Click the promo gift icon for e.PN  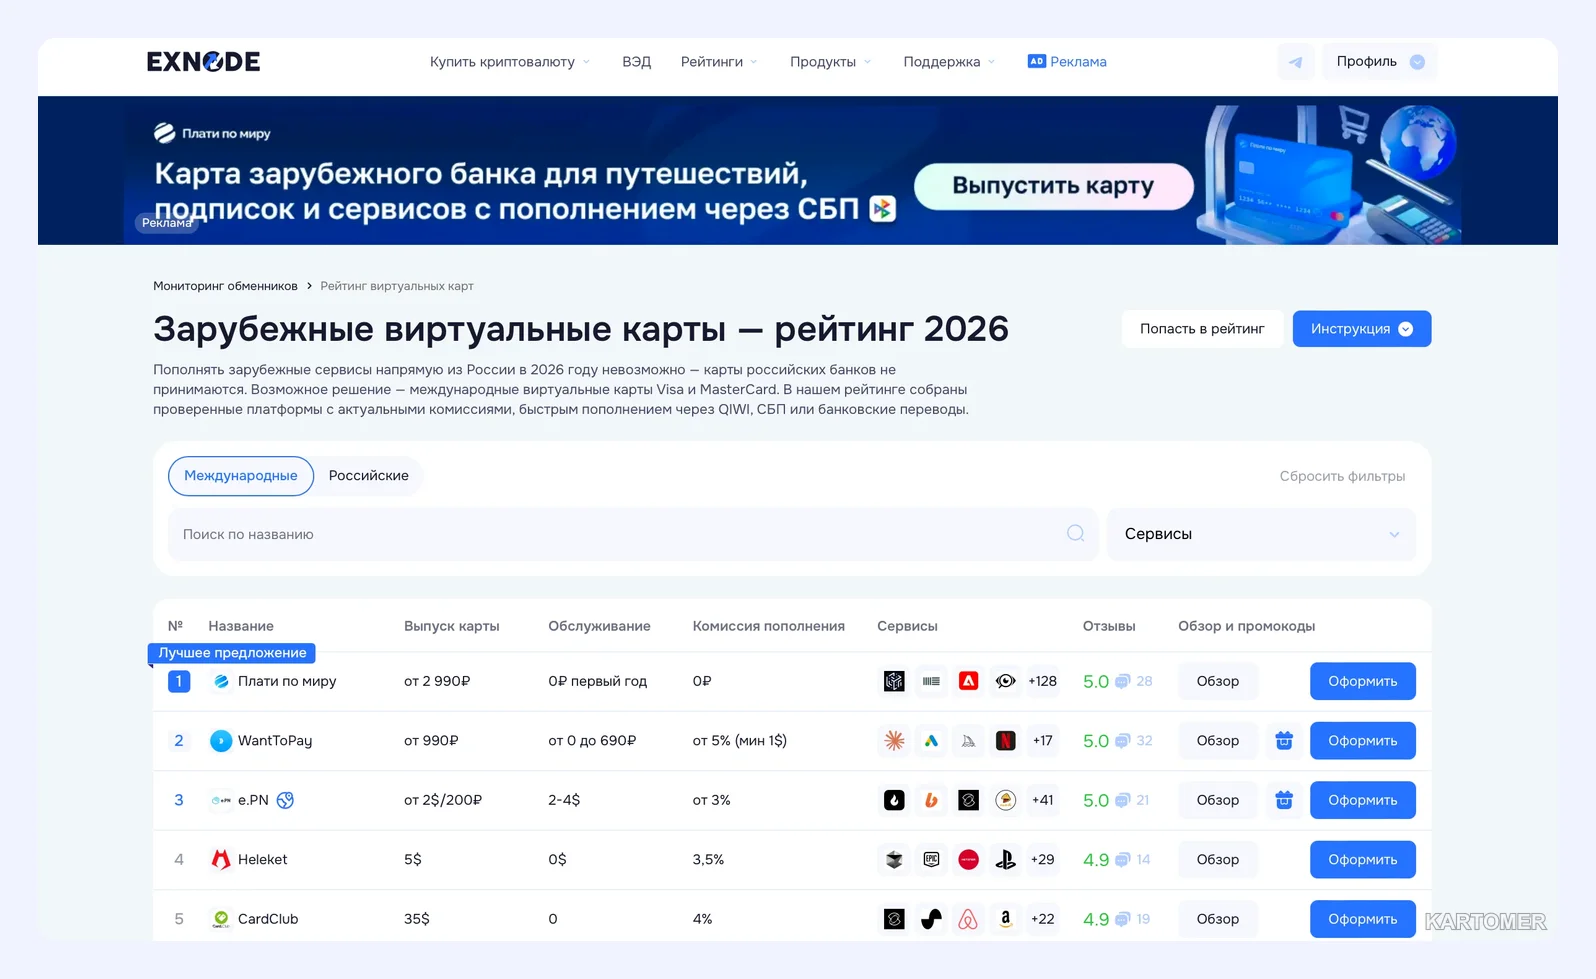pos(1284,800)
